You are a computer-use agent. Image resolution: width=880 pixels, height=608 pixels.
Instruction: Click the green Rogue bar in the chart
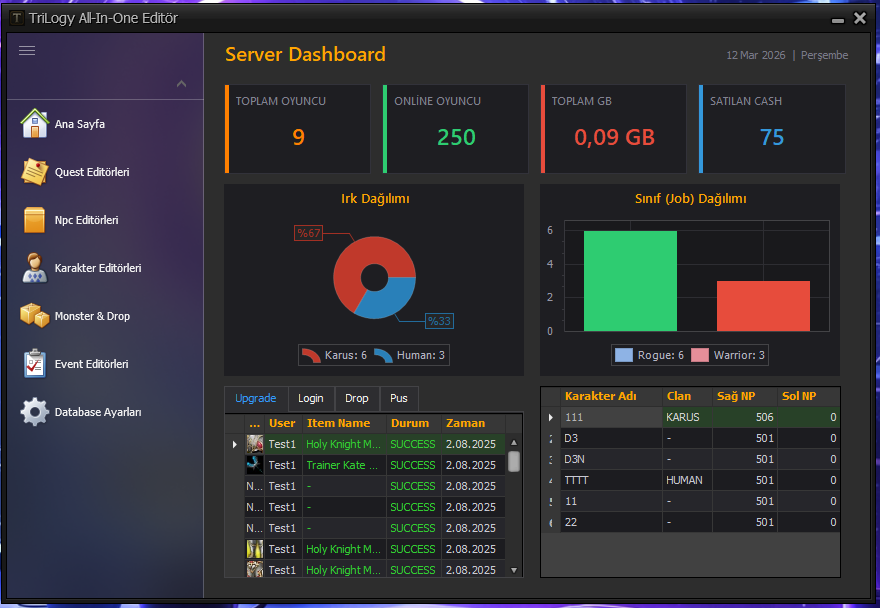click(x=630, y=281)
